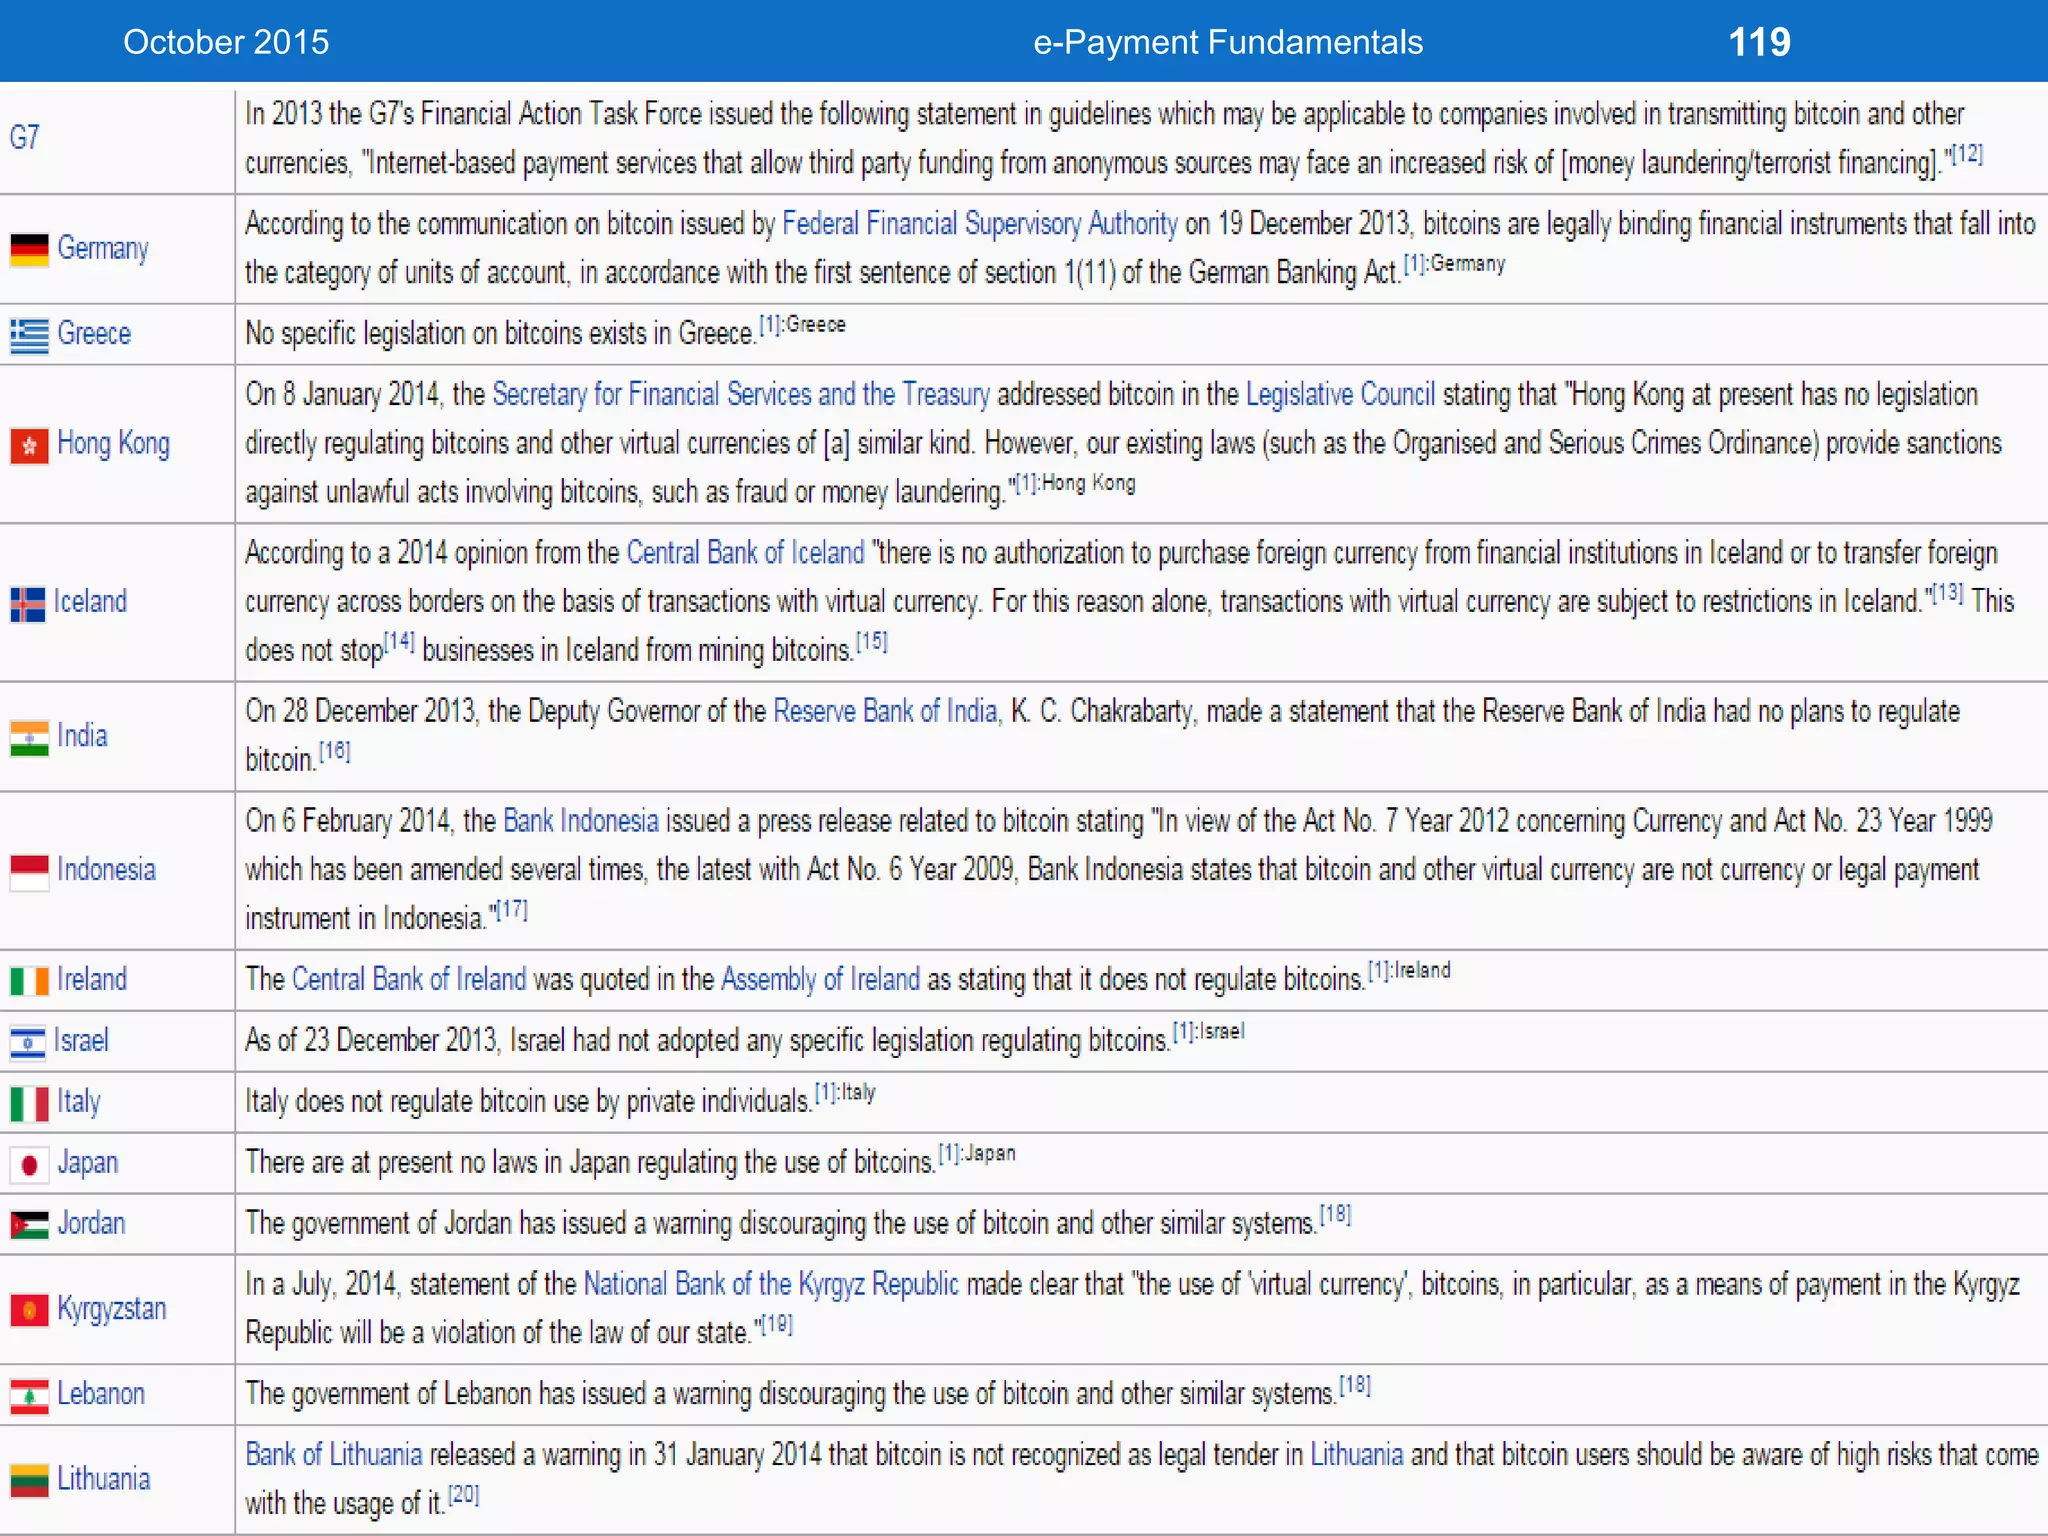The height and width of the screenshot is (1536, 2048).
Task: Follow Secretary for Financial Services and the Treasury link
Action: (x=741, y=395)
